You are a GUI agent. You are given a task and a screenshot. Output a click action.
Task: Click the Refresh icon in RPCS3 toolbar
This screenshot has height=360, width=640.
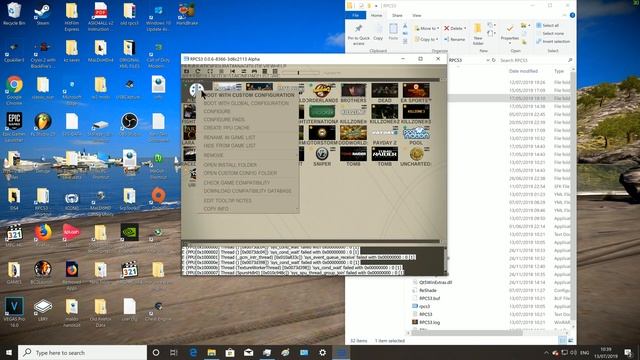198,72
